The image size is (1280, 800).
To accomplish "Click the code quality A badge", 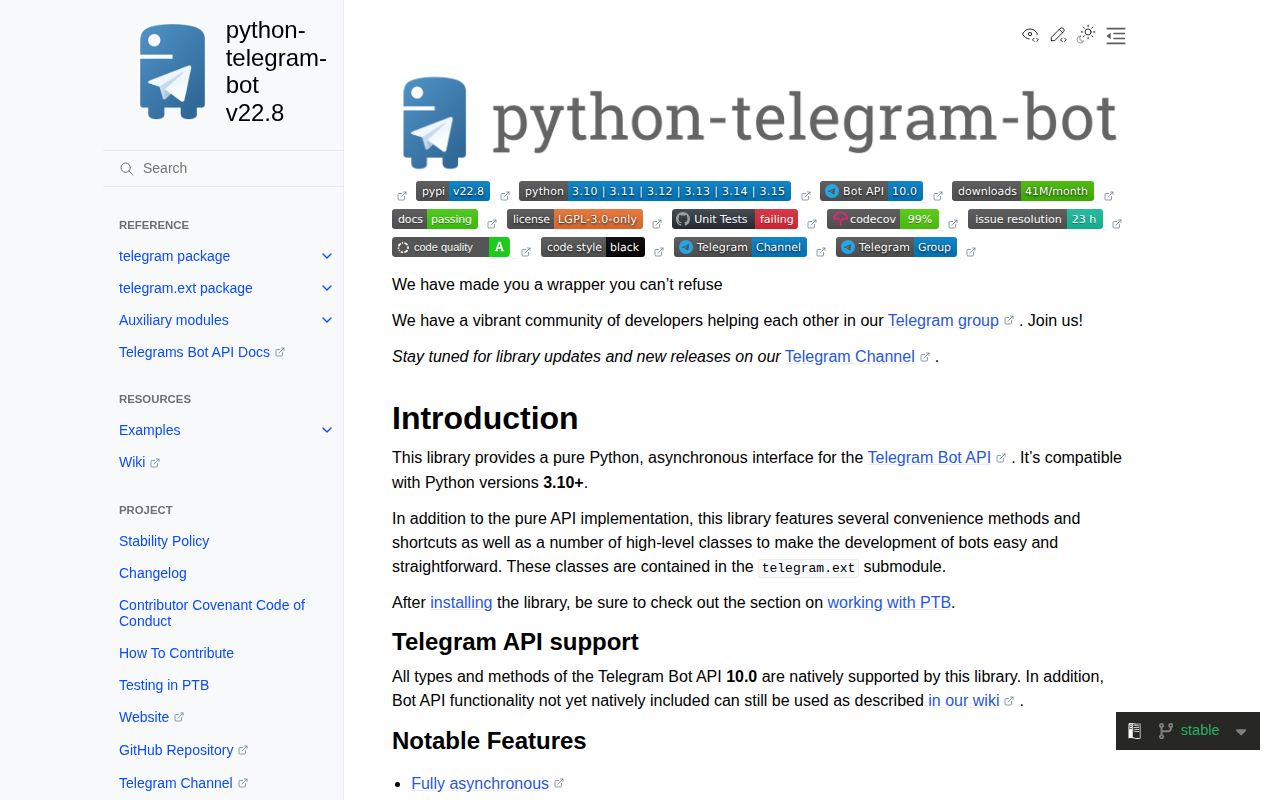I will 451,247.
